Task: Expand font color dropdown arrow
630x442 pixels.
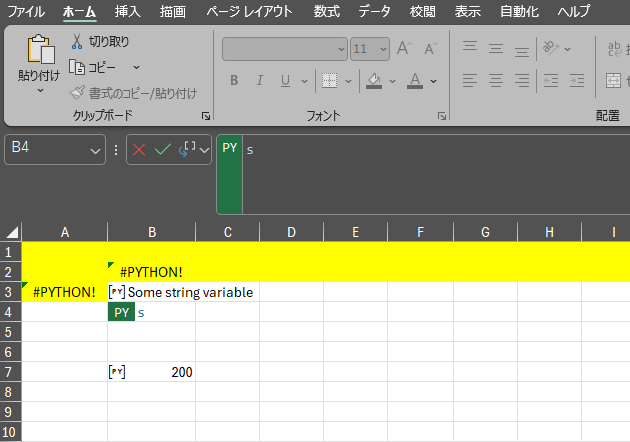Action: (x=434, y=81)
